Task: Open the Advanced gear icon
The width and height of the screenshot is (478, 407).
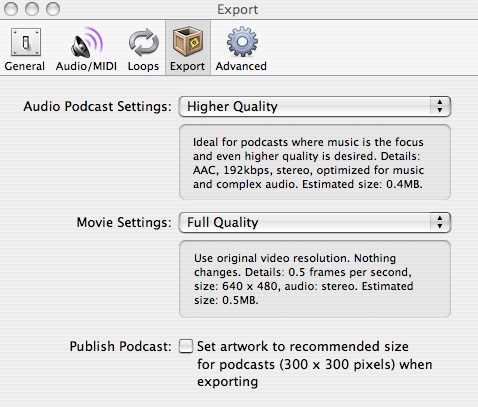Action: (242, 42)
